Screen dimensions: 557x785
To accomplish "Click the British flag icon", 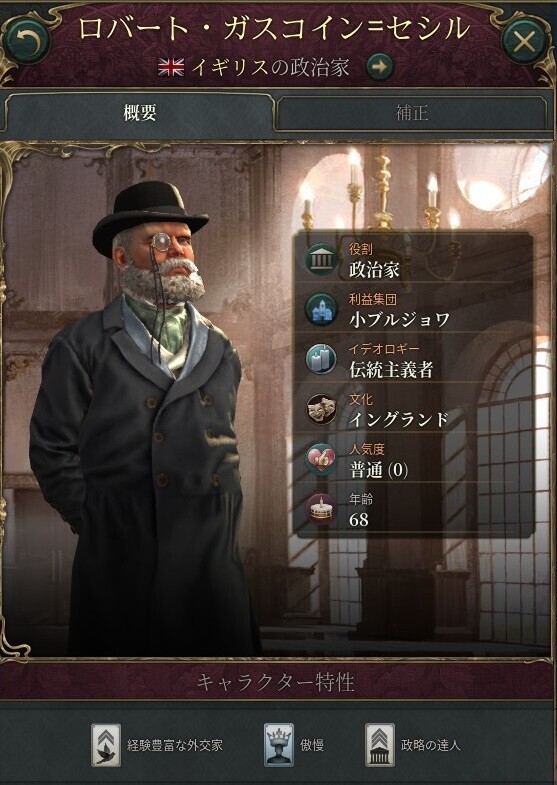I will pyautogui.click(x=171, y=67).
